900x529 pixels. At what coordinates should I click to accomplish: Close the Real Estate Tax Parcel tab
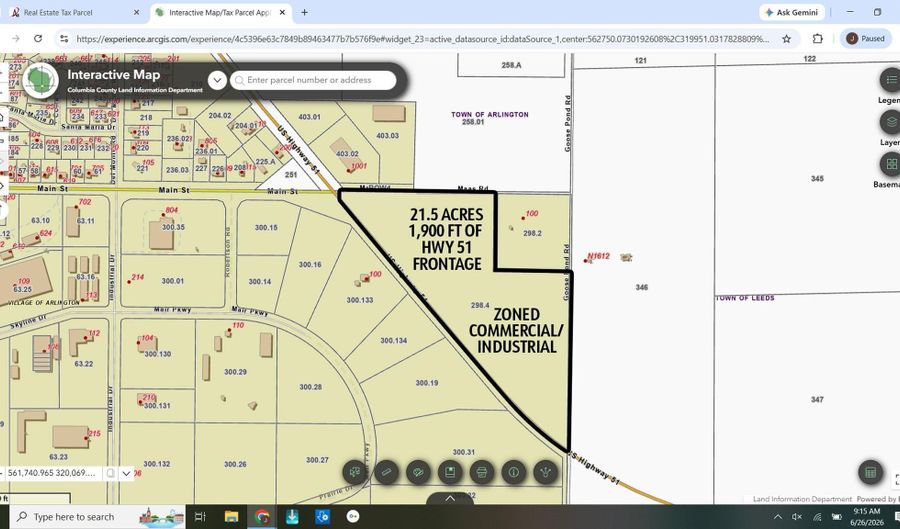point(137,12)
